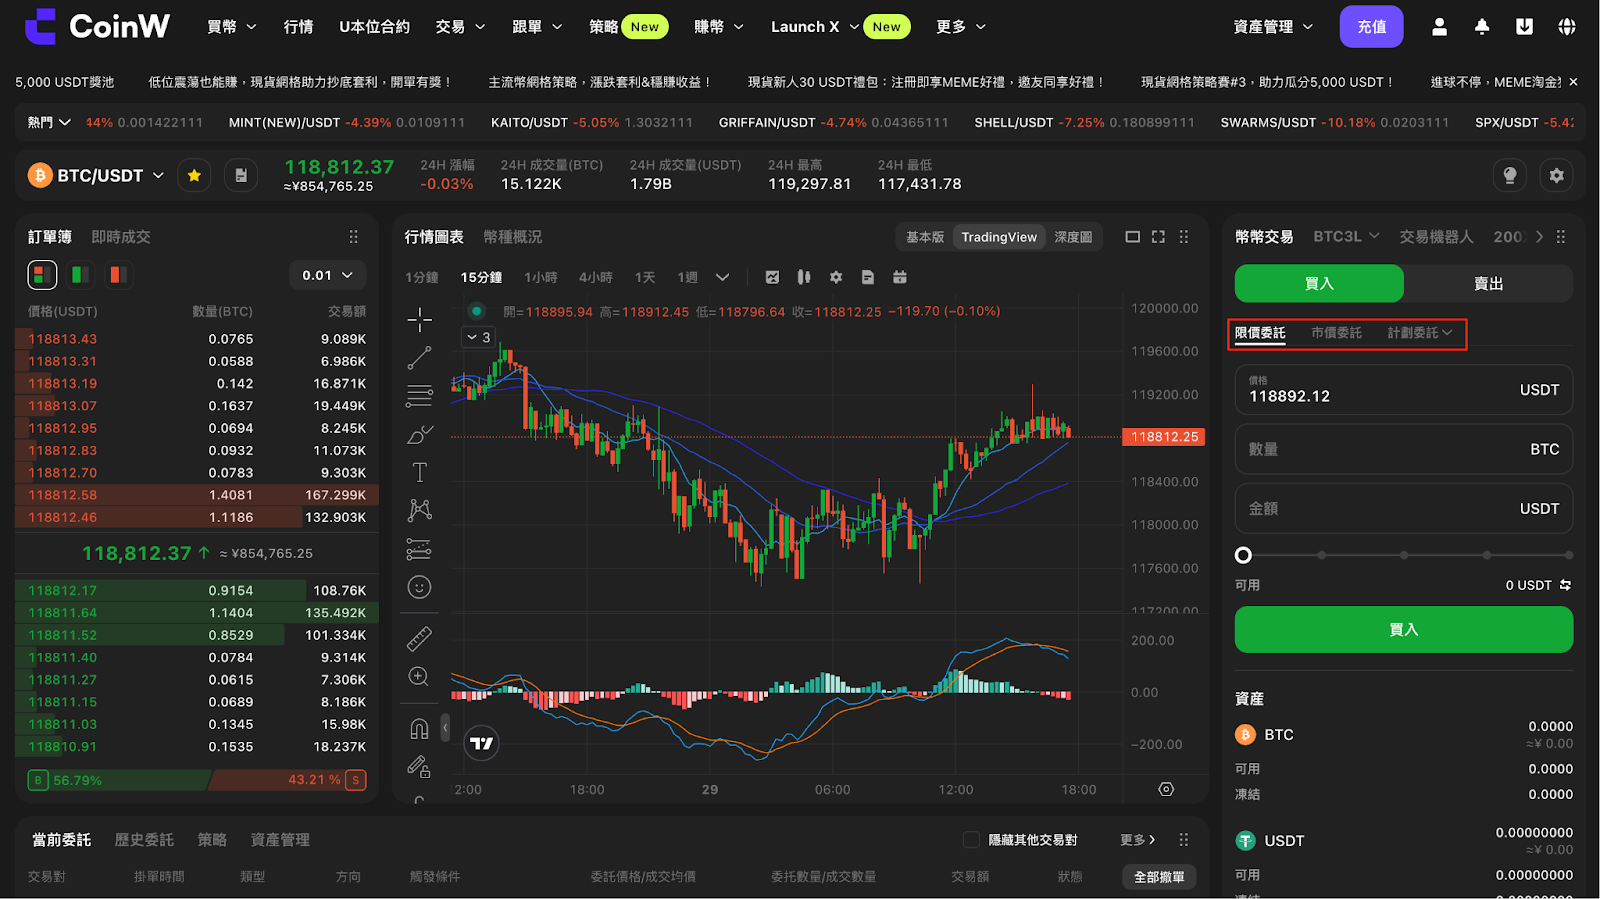This screenshot has width=1600, height=899.
Task: Select 市價委託 order type tab
Action: click(1336, 333)
